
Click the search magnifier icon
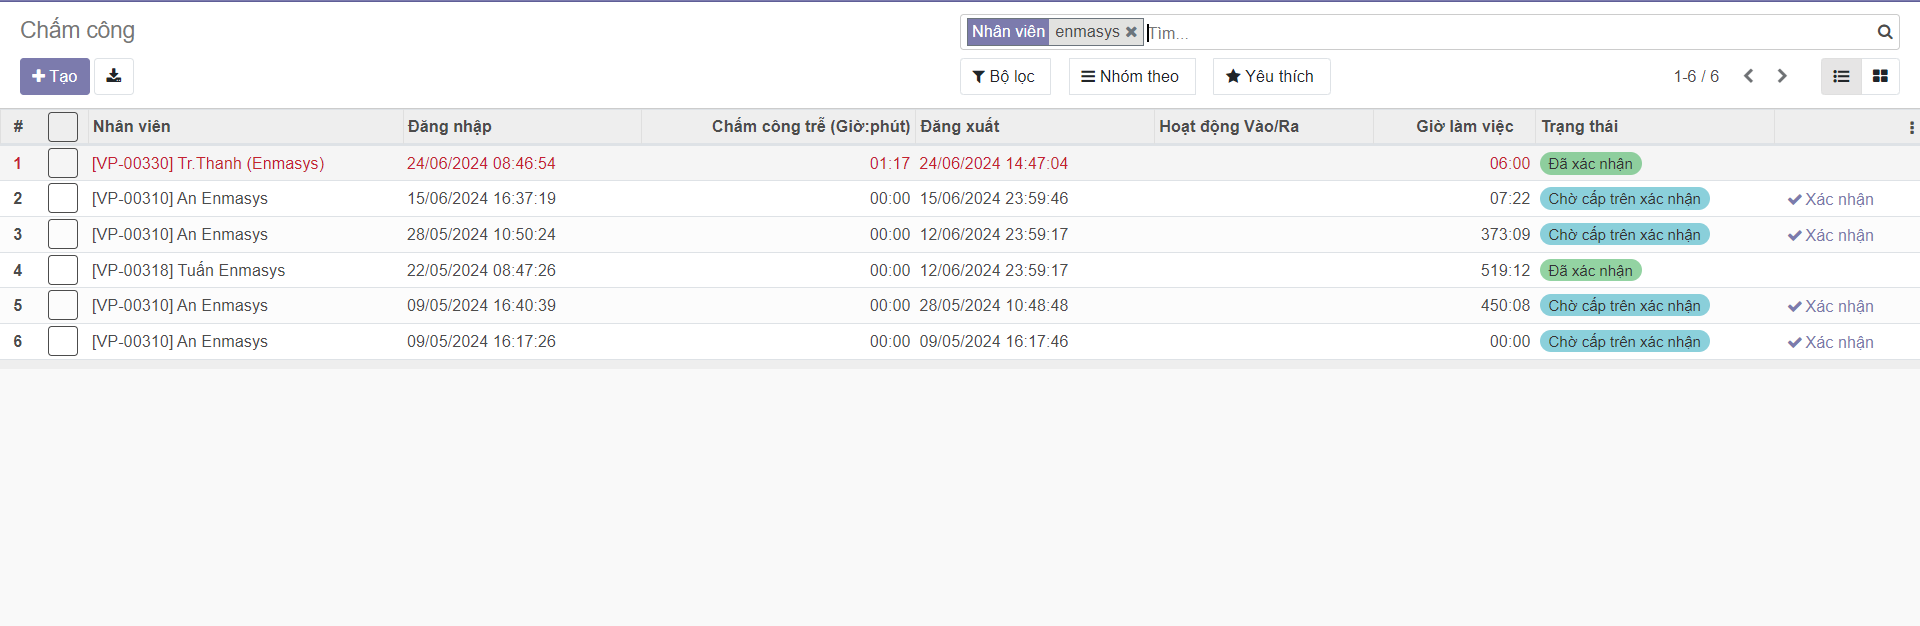coord(1884,32)
